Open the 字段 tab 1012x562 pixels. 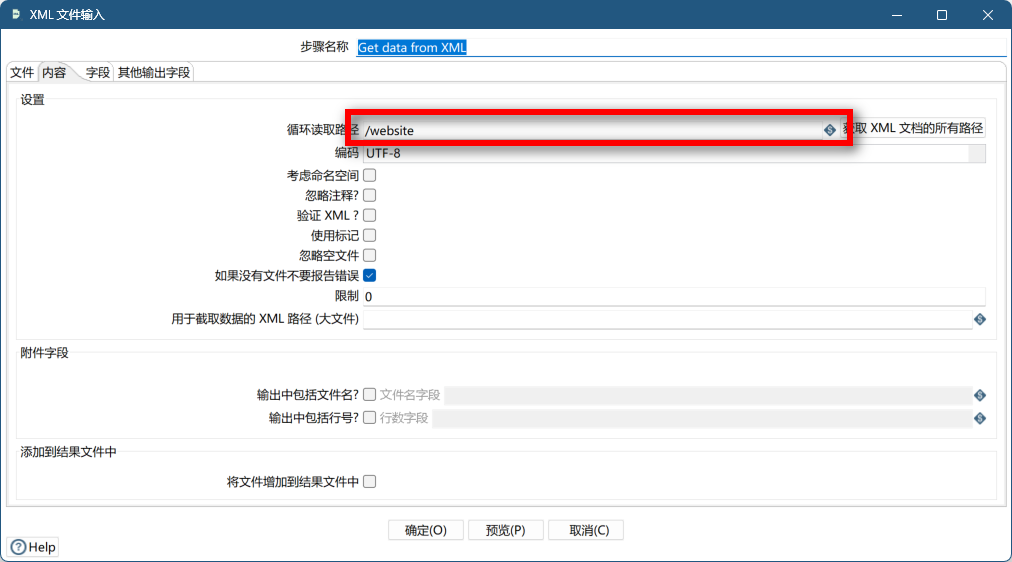[97, 72]
